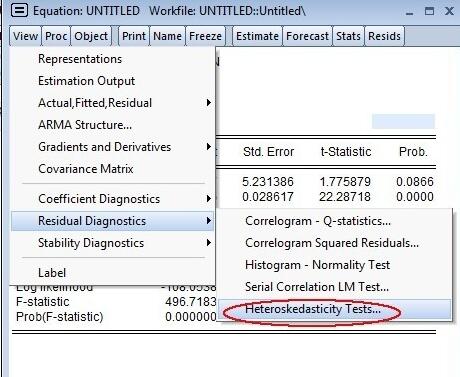Click the t-Statistic column header

[x=346, y=152]
